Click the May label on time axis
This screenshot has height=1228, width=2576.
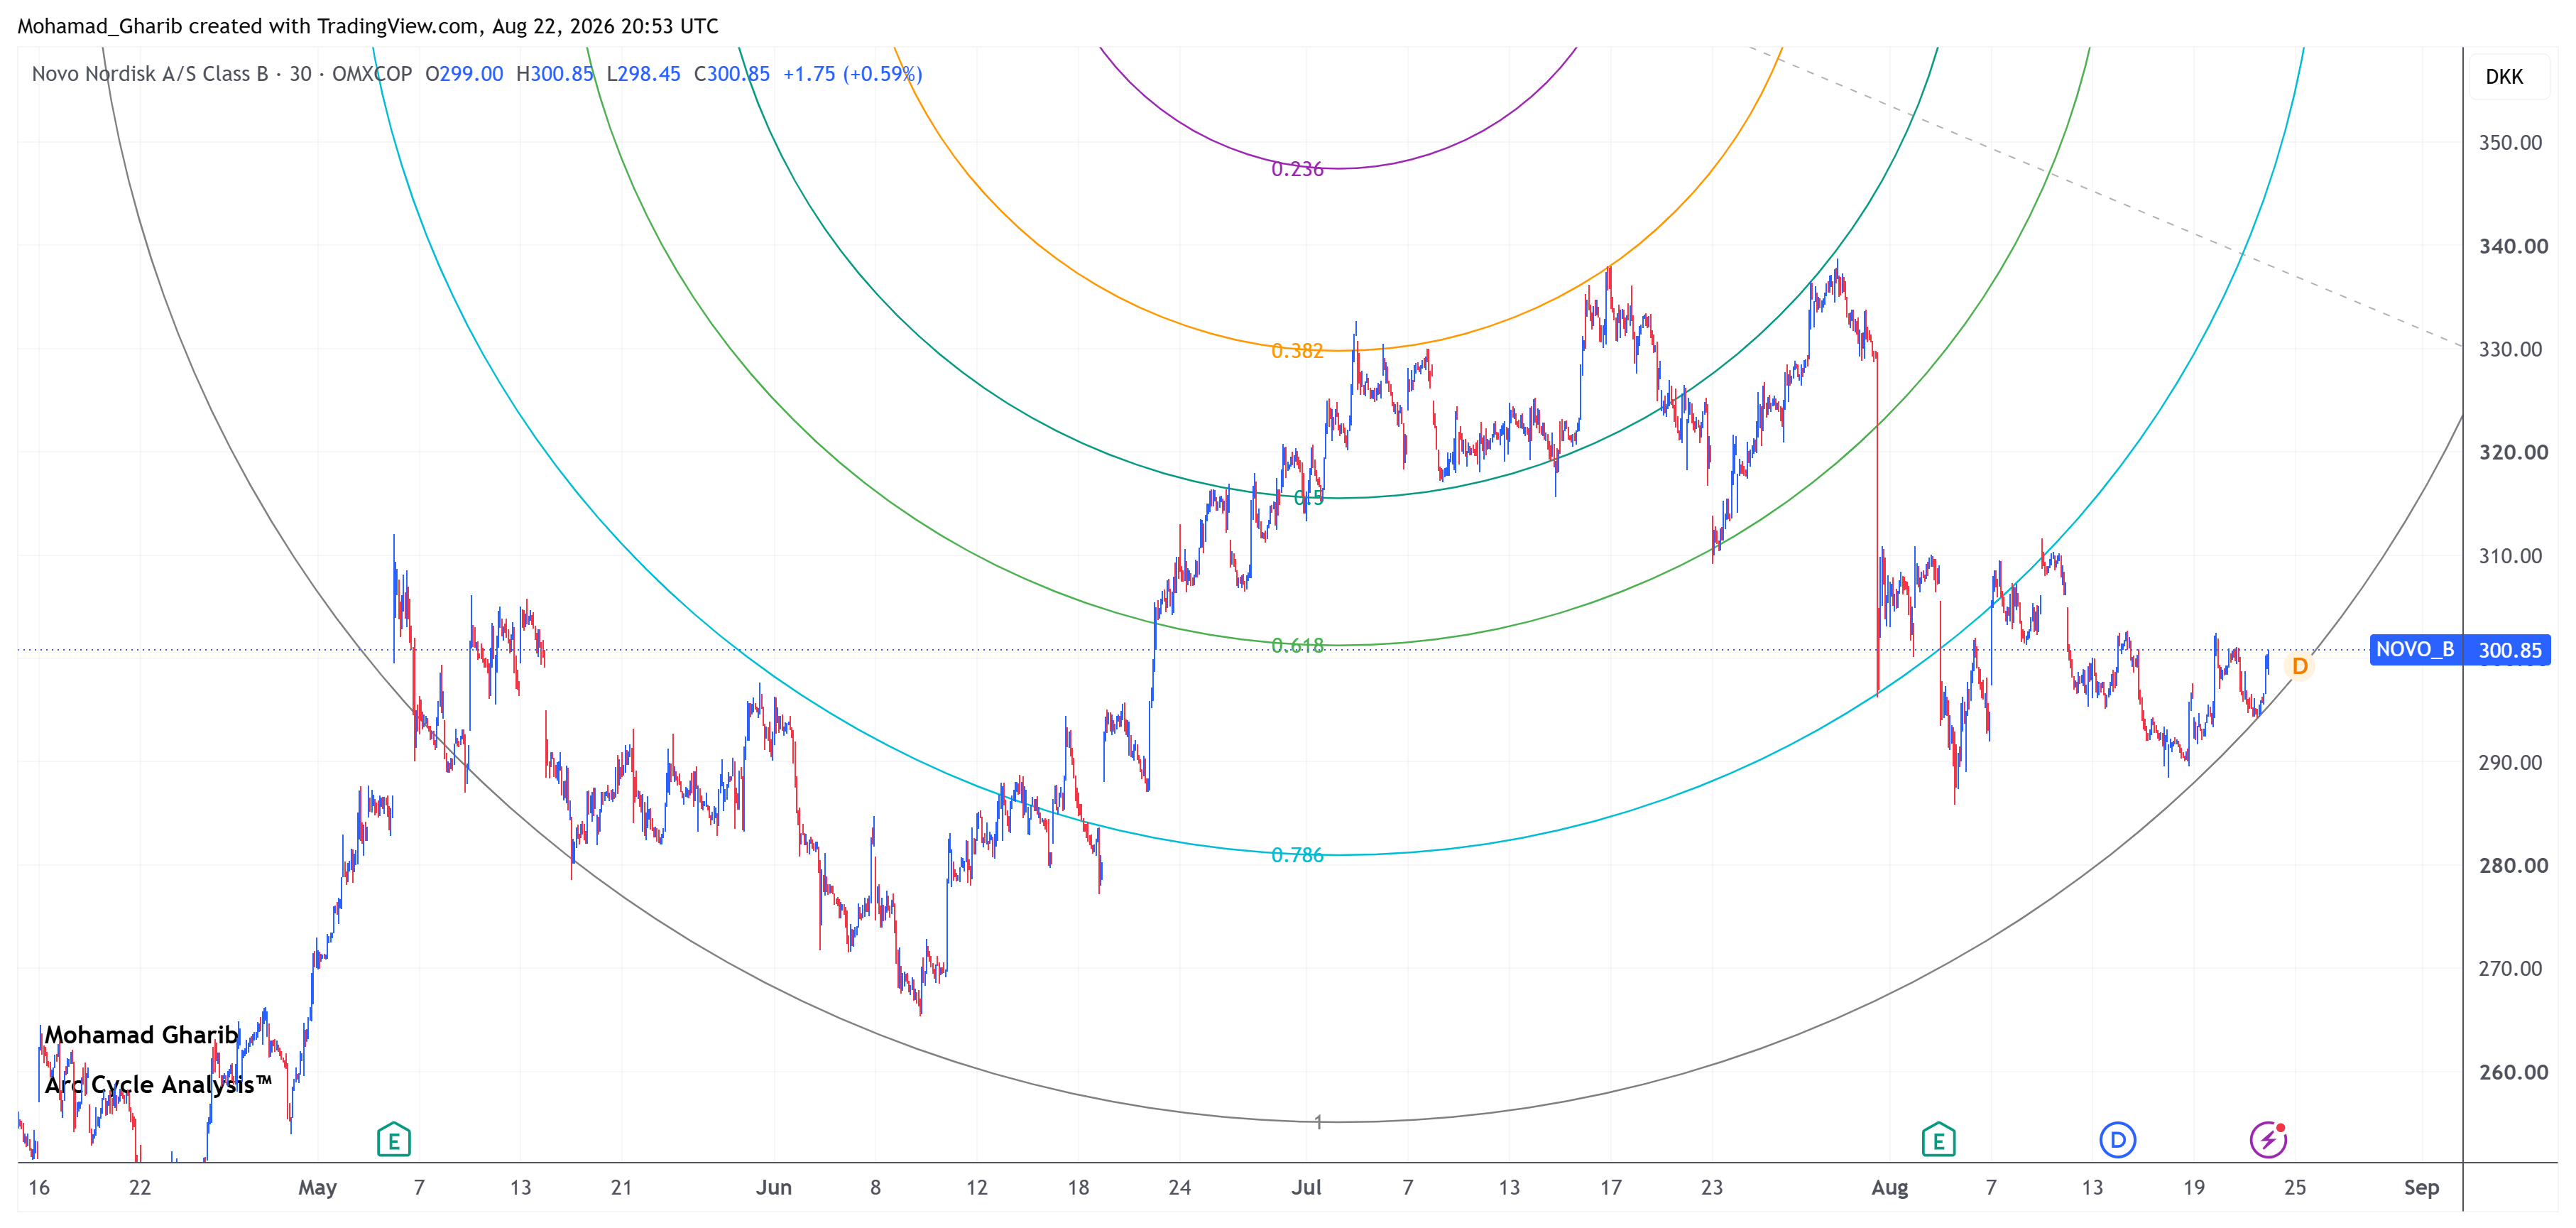317,1188
